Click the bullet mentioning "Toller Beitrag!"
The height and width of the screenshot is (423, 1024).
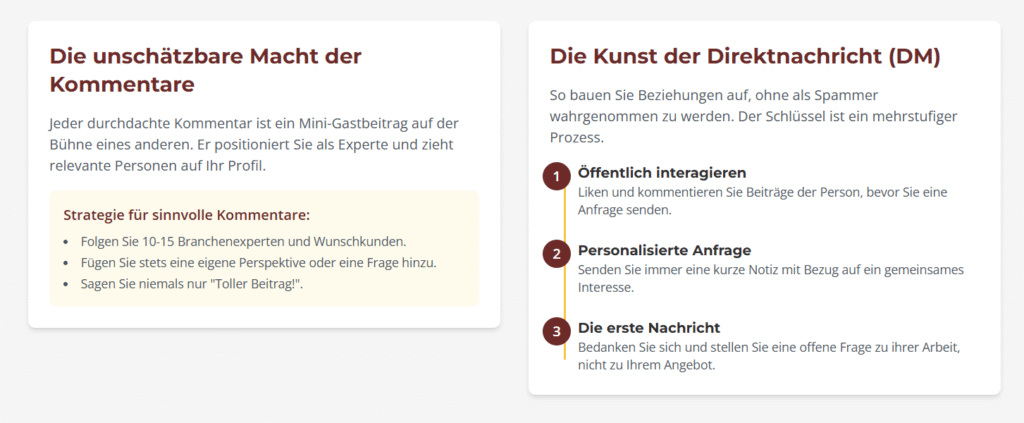(x=191, y=283)
